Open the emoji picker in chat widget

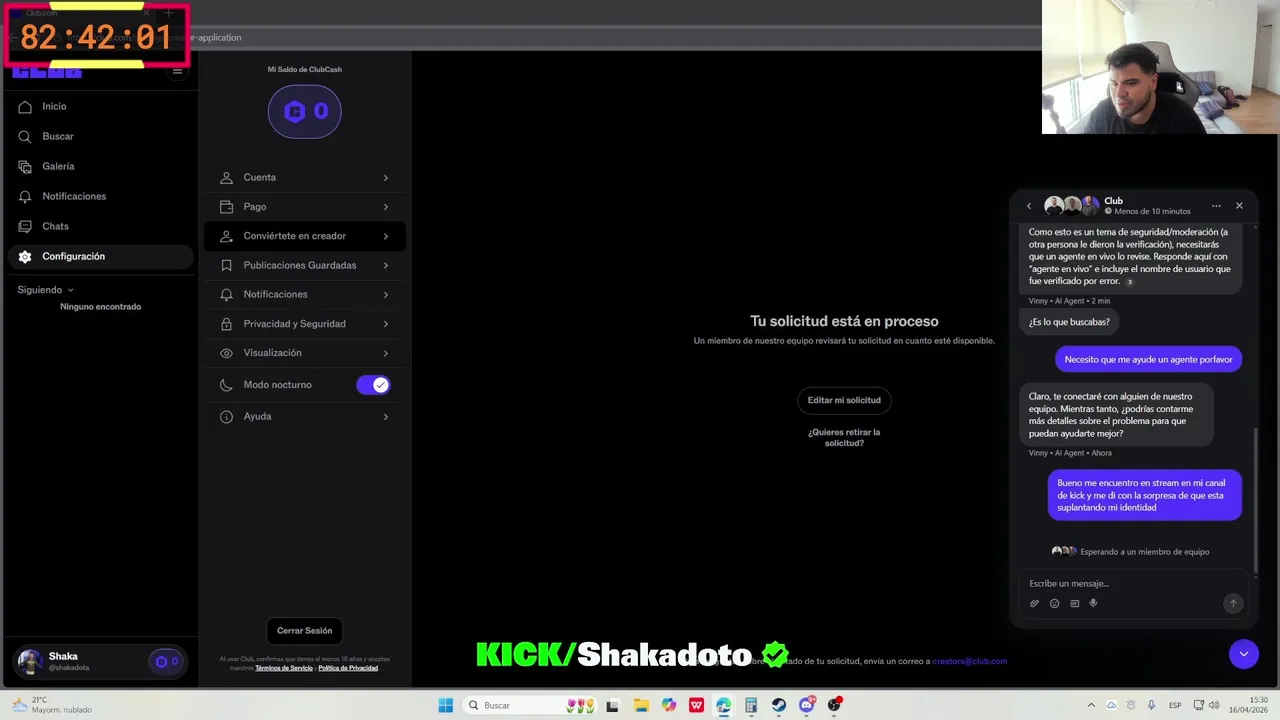(1054, 603)
